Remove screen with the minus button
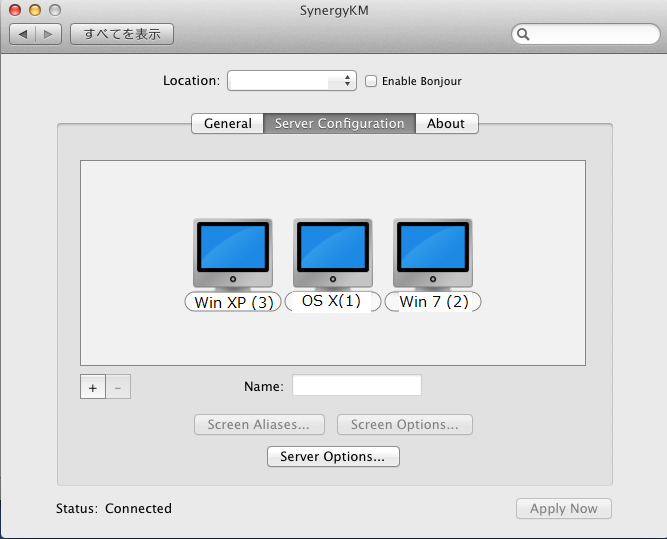Image resolution: width=667 pixels, height=539 pixels. coord(118,387)
